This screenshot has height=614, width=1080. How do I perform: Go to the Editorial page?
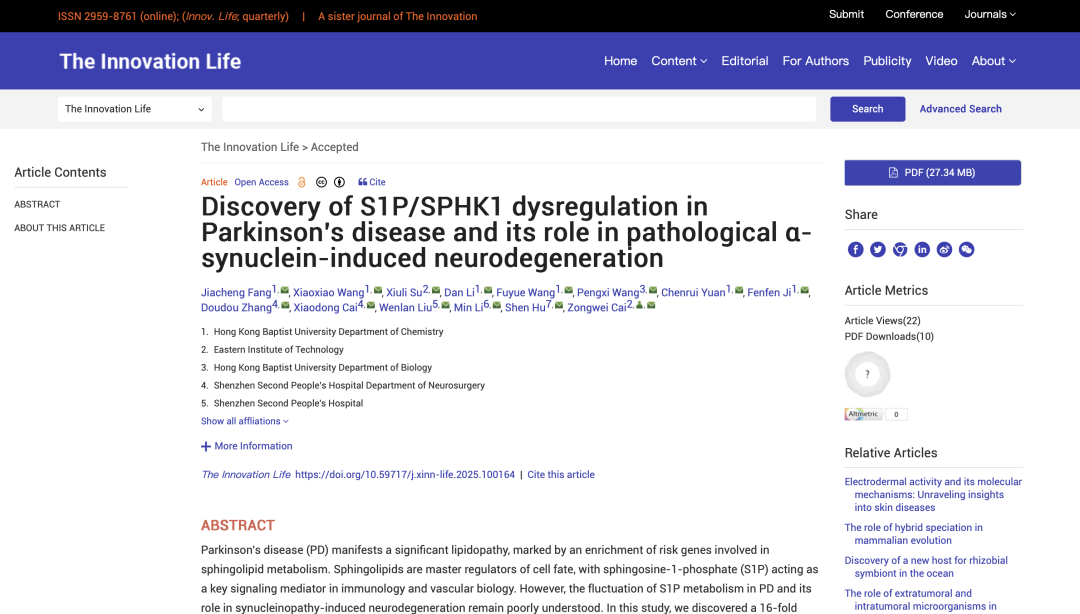[744, 61]
